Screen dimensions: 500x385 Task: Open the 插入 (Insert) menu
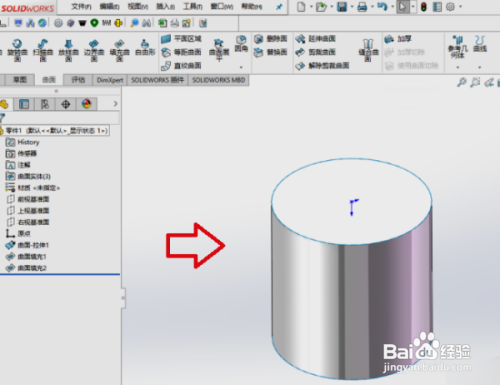click(165, 6)
